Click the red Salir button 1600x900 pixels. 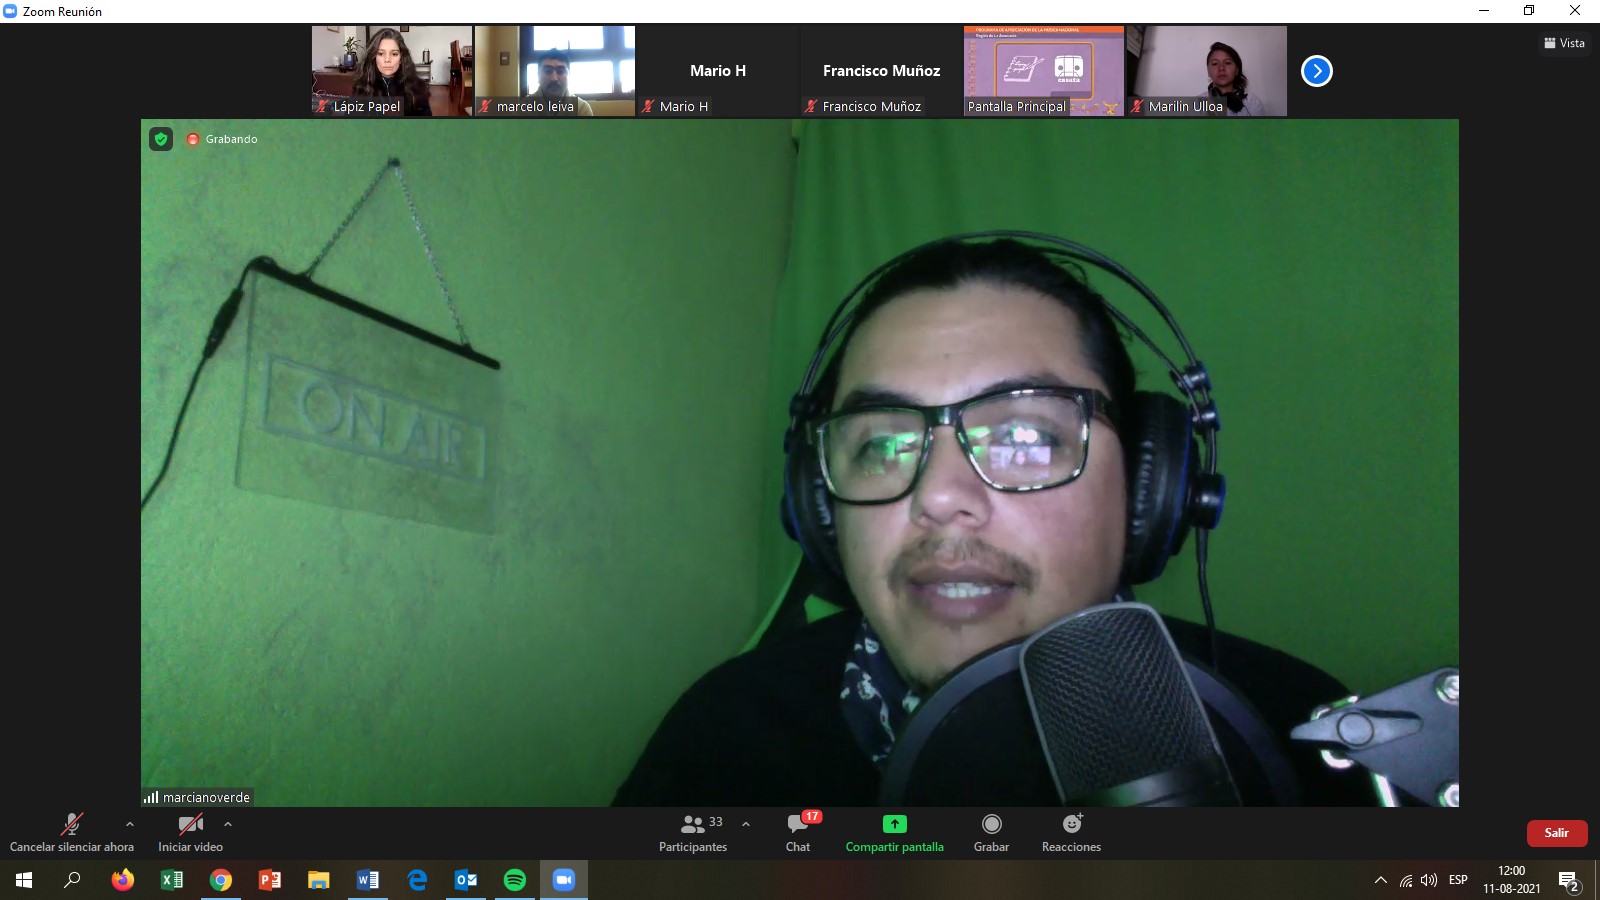(x=1556, y=833)
